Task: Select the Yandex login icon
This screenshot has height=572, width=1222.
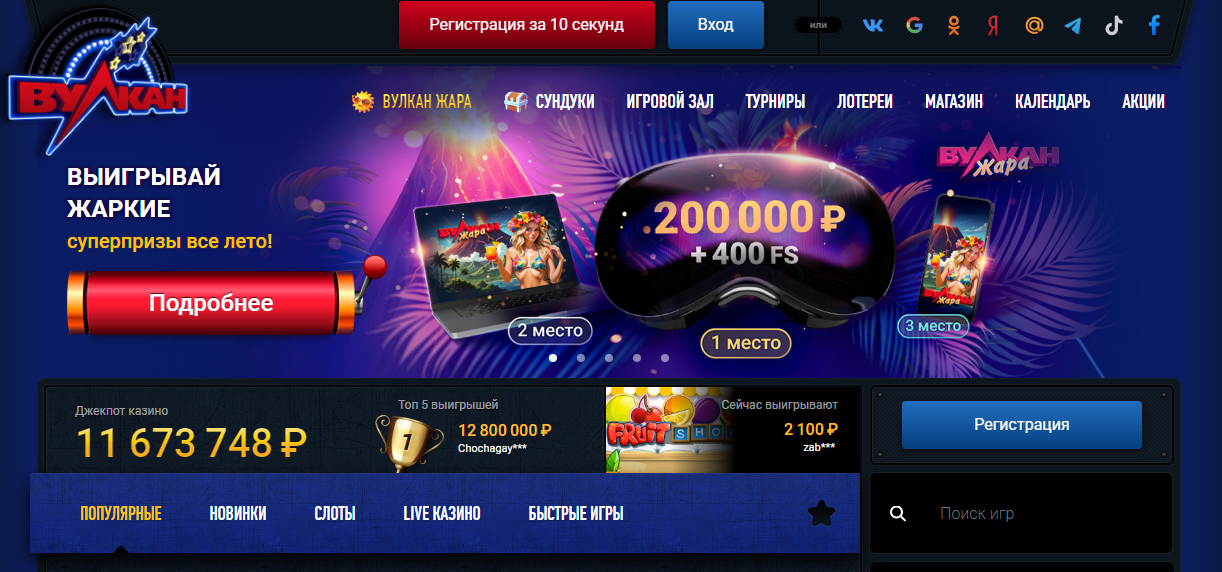Action: pos(993,25)
